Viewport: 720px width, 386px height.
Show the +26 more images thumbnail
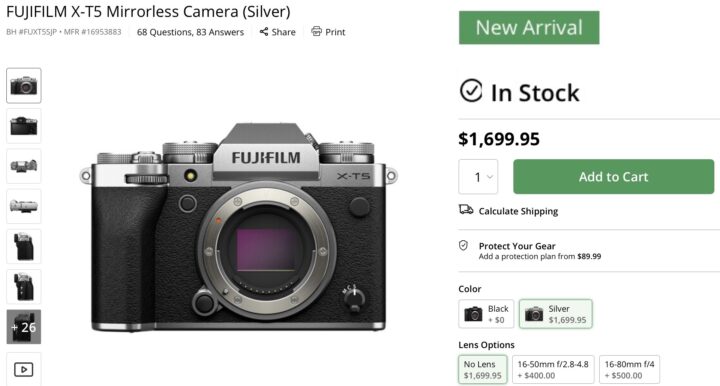point(24,327)
